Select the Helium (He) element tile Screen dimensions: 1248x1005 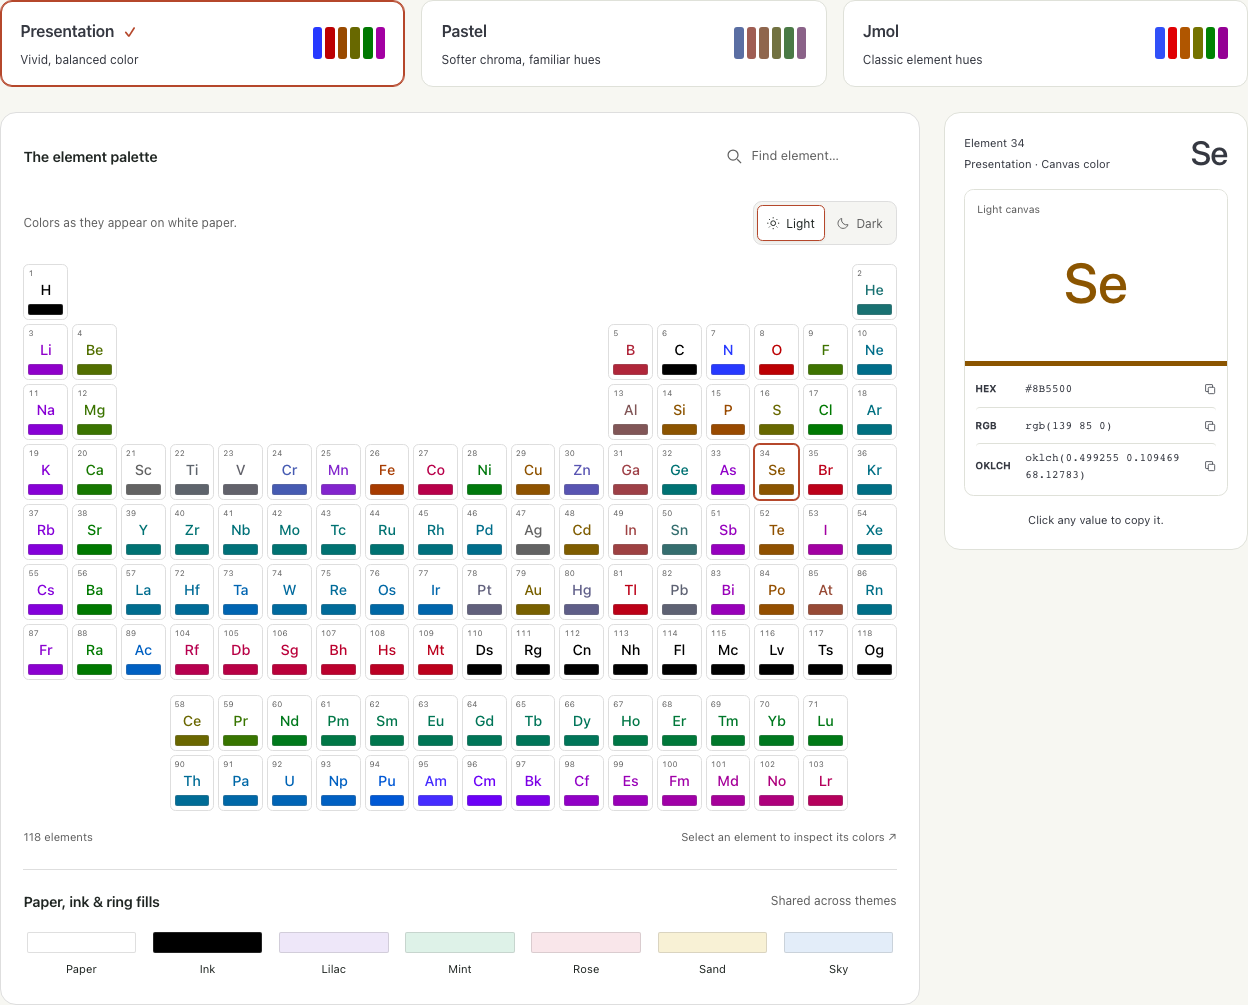coord(874,291)
